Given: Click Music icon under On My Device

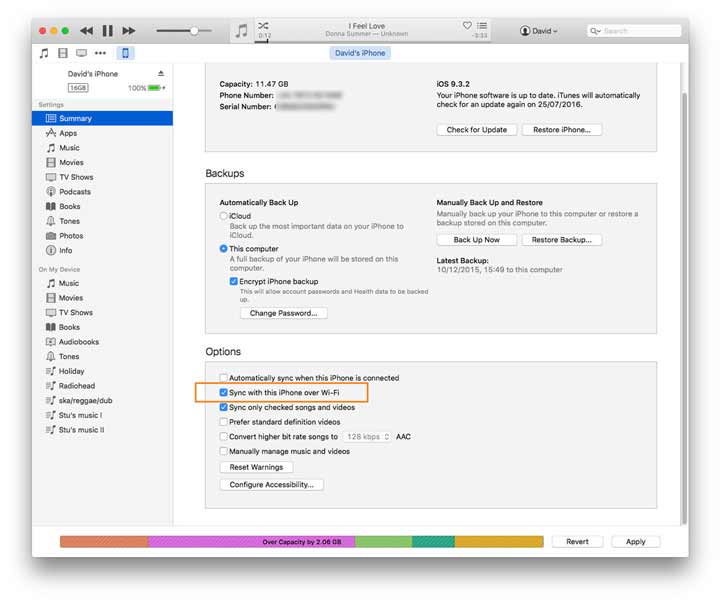Looking at the screenshot, I should (51, 283).
